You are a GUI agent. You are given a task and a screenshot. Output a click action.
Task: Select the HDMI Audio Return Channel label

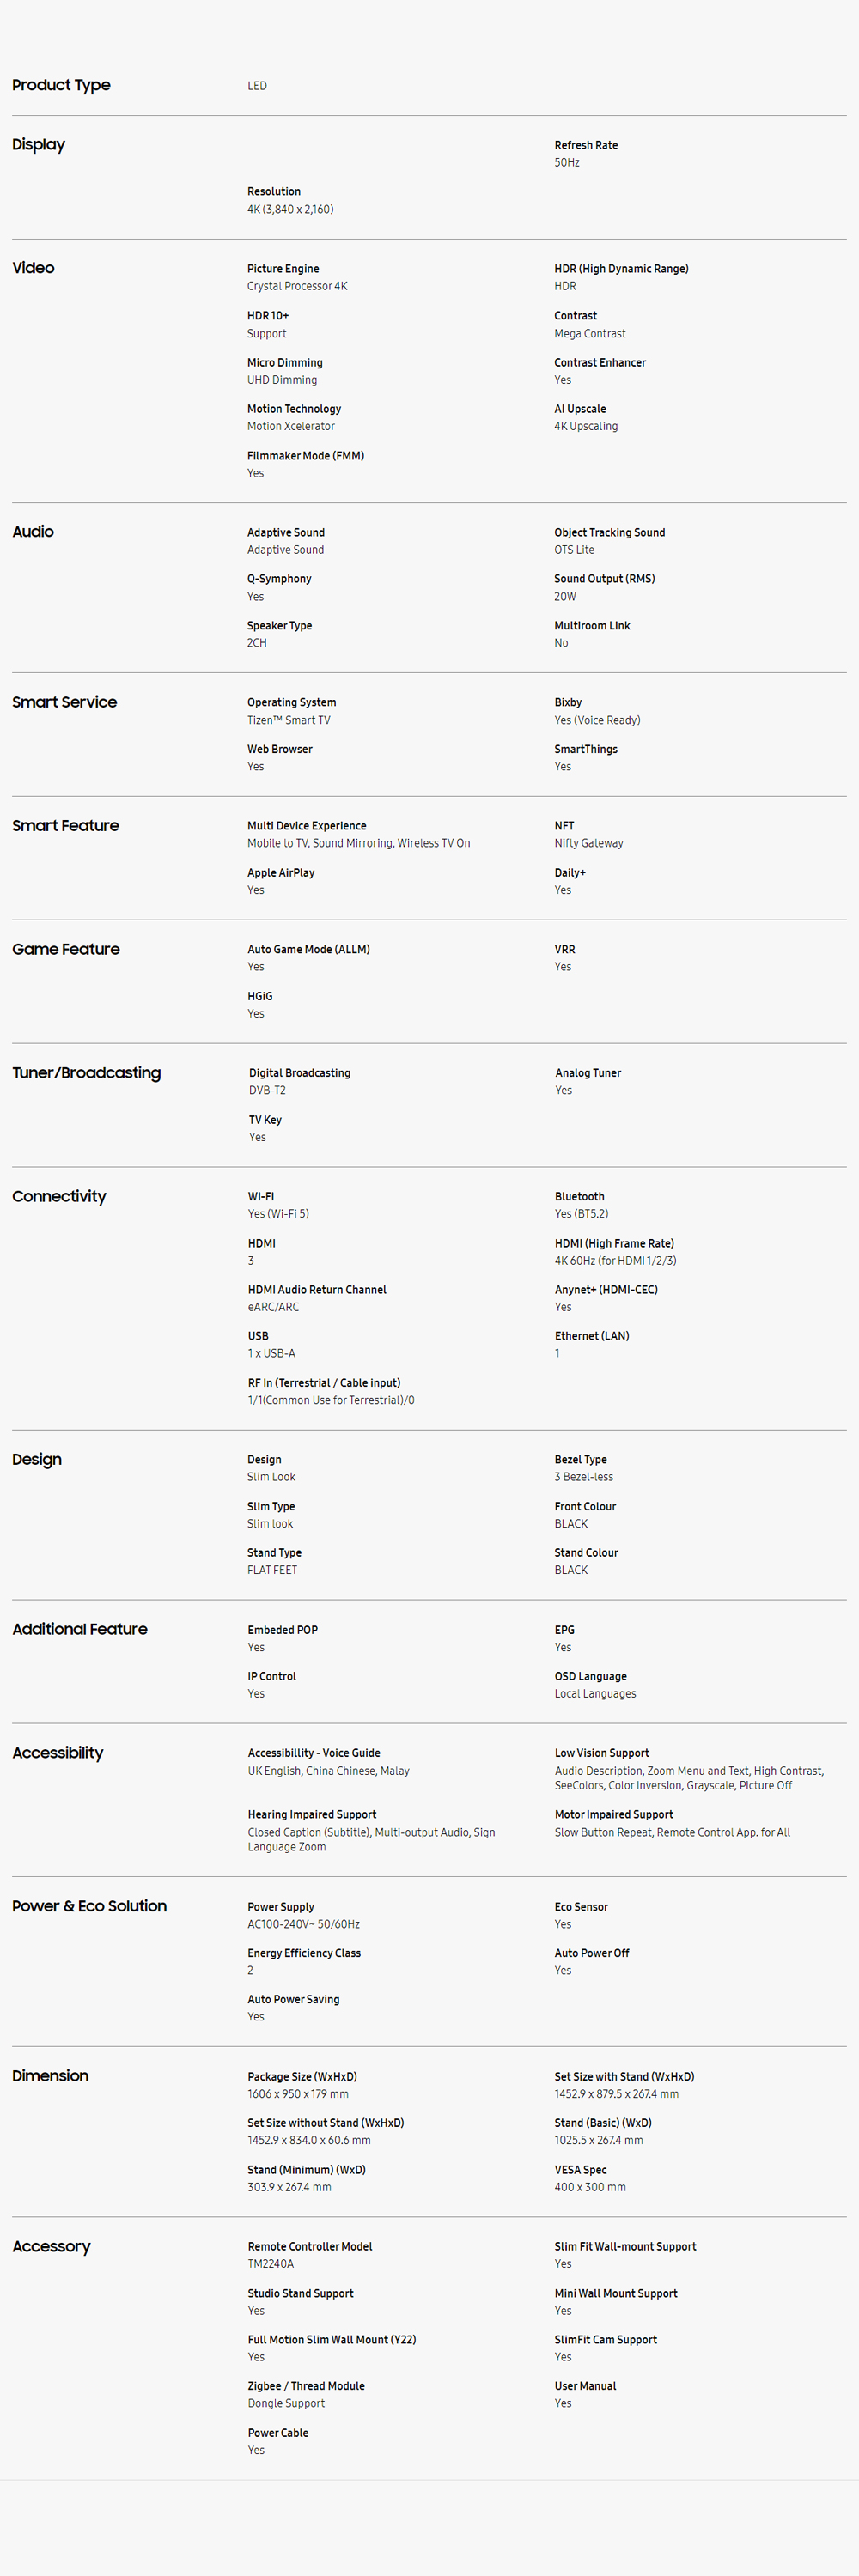click(317, 1290)
